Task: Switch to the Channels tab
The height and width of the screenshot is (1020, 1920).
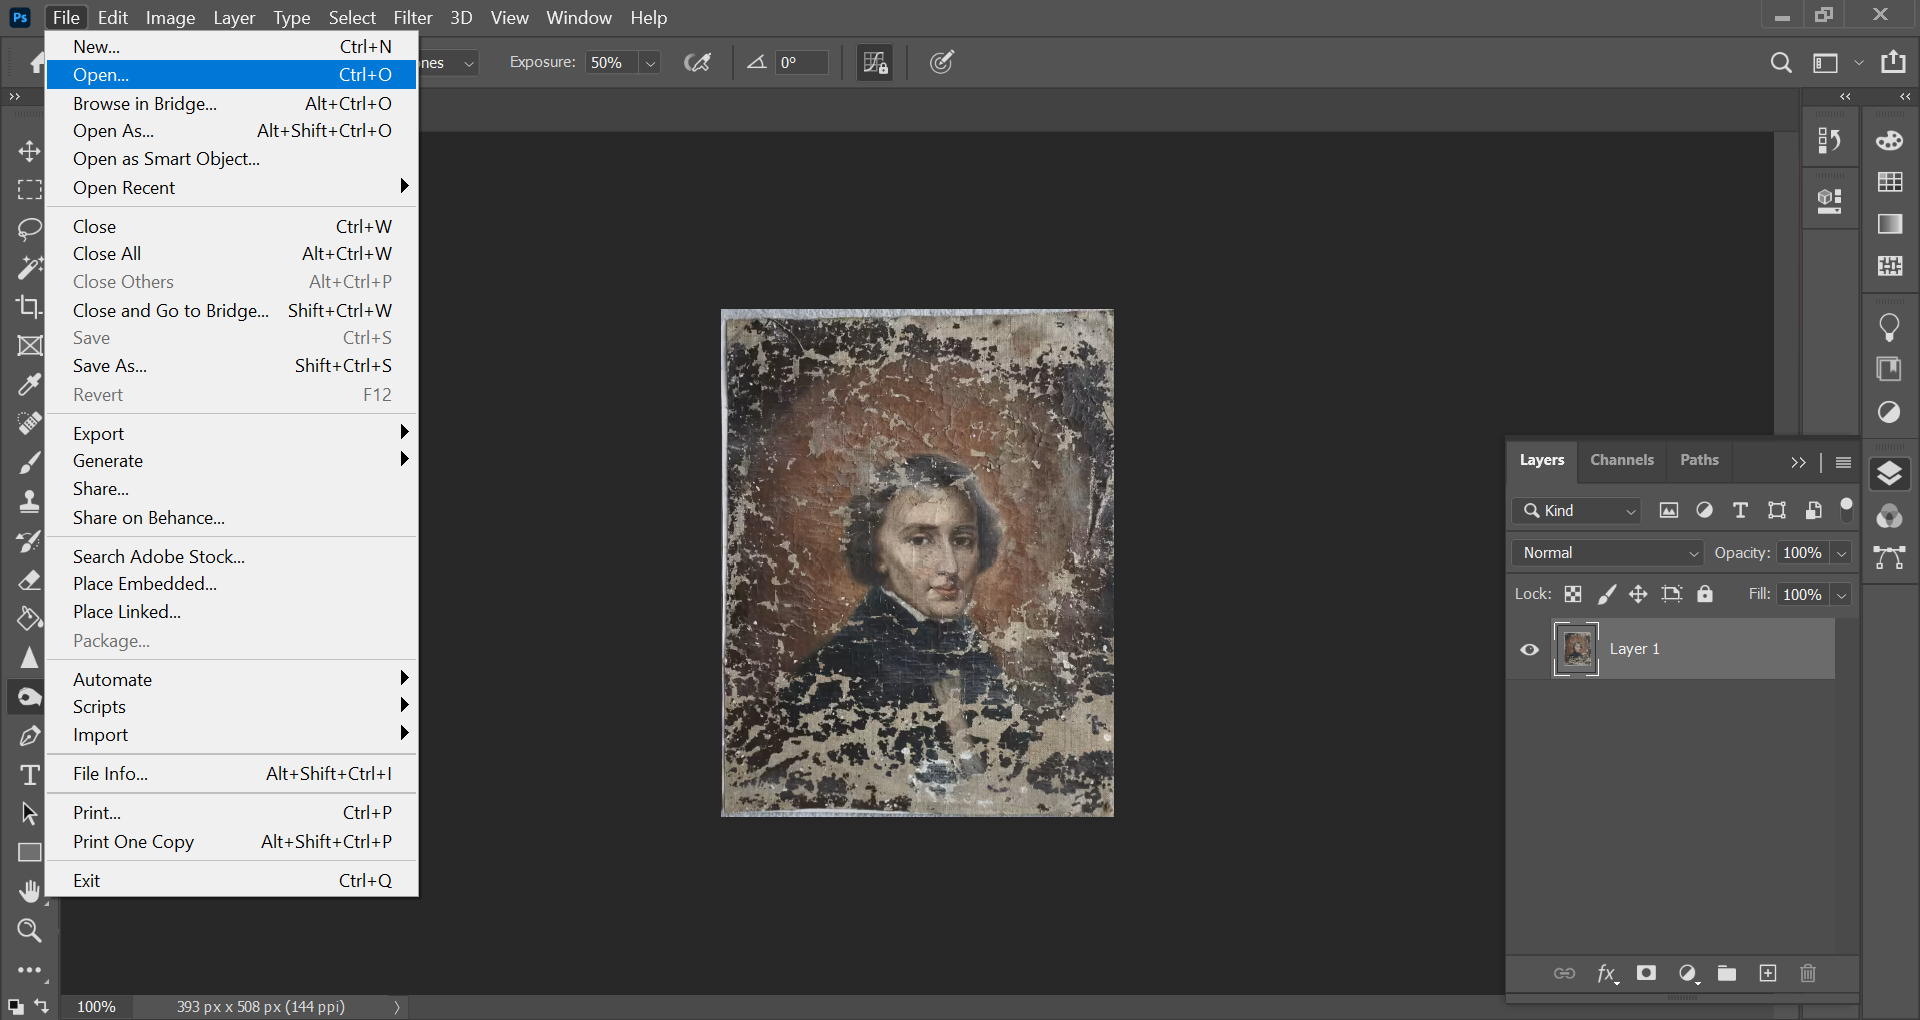Action: pos(1621,460)
